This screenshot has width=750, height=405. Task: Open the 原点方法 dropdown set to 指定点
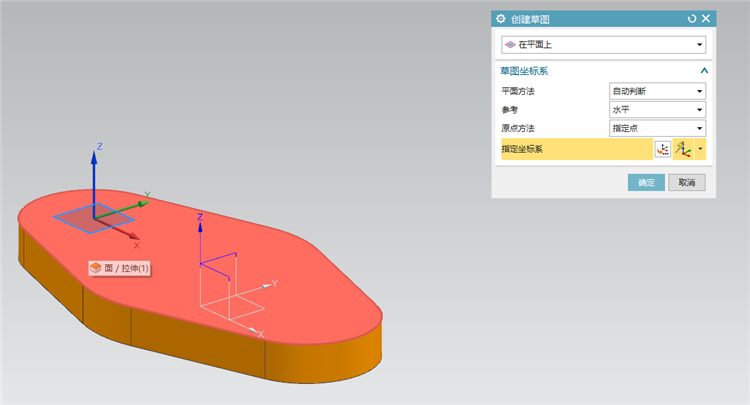[x=657, y=128]
